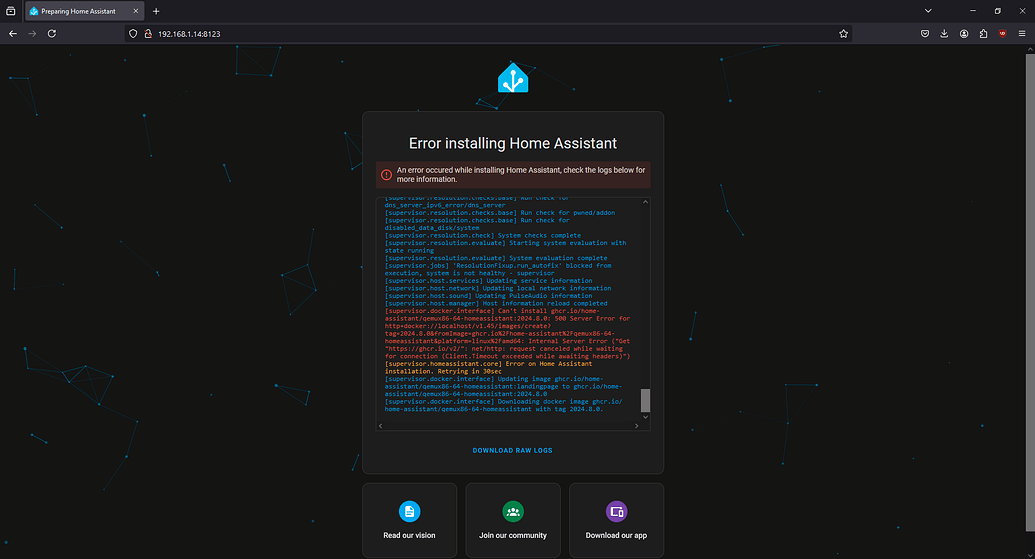Close the Preparing Home Assistant tab
This screenshot has height=559, width=1035.
[135, 11]
